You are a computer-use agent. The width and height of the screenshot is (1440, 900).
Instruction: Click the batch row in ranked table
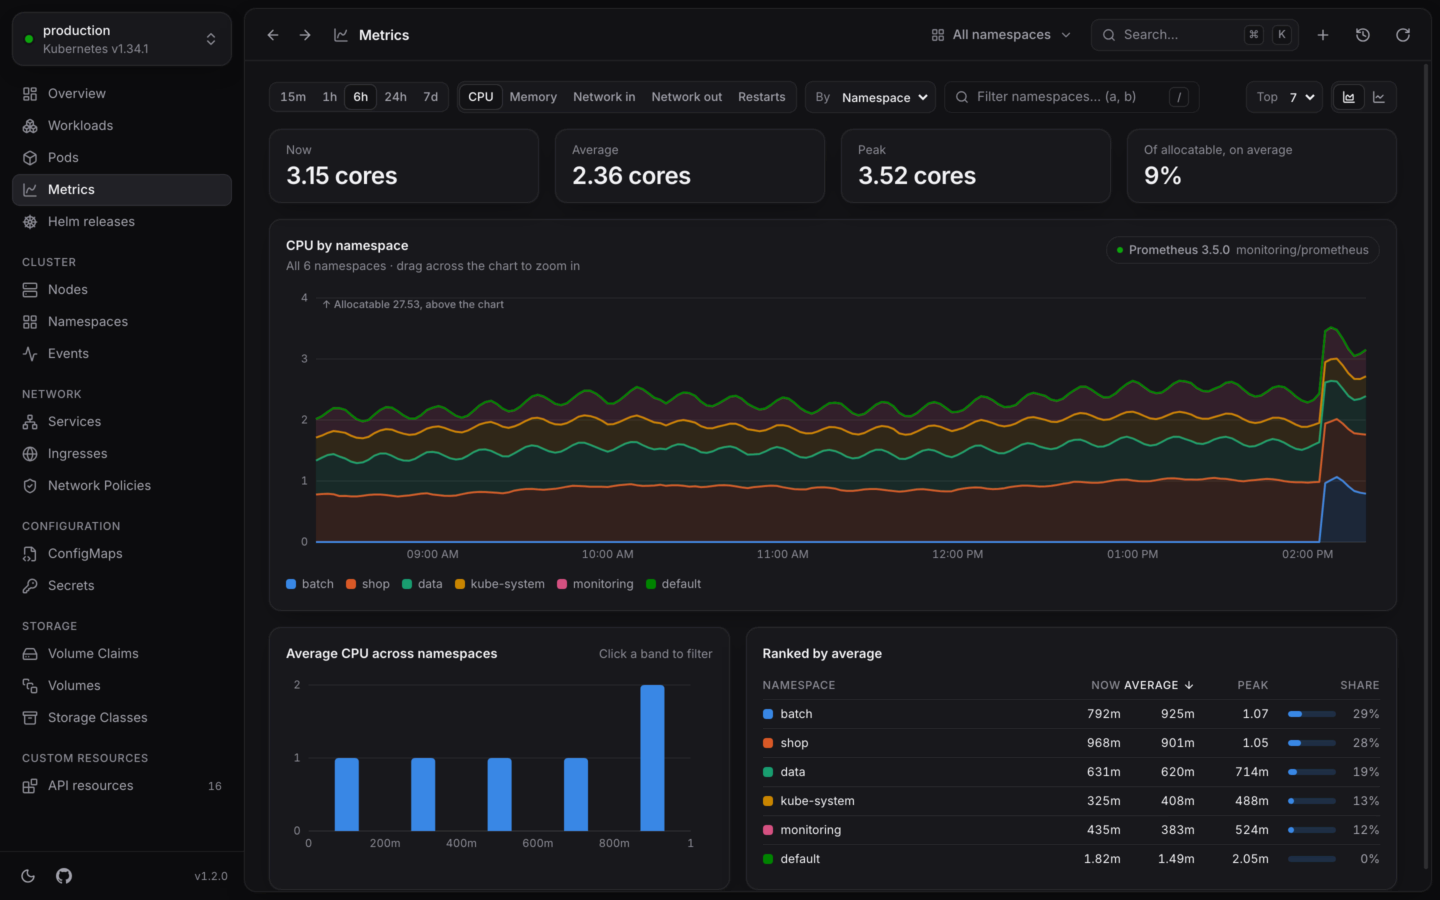1071,714
